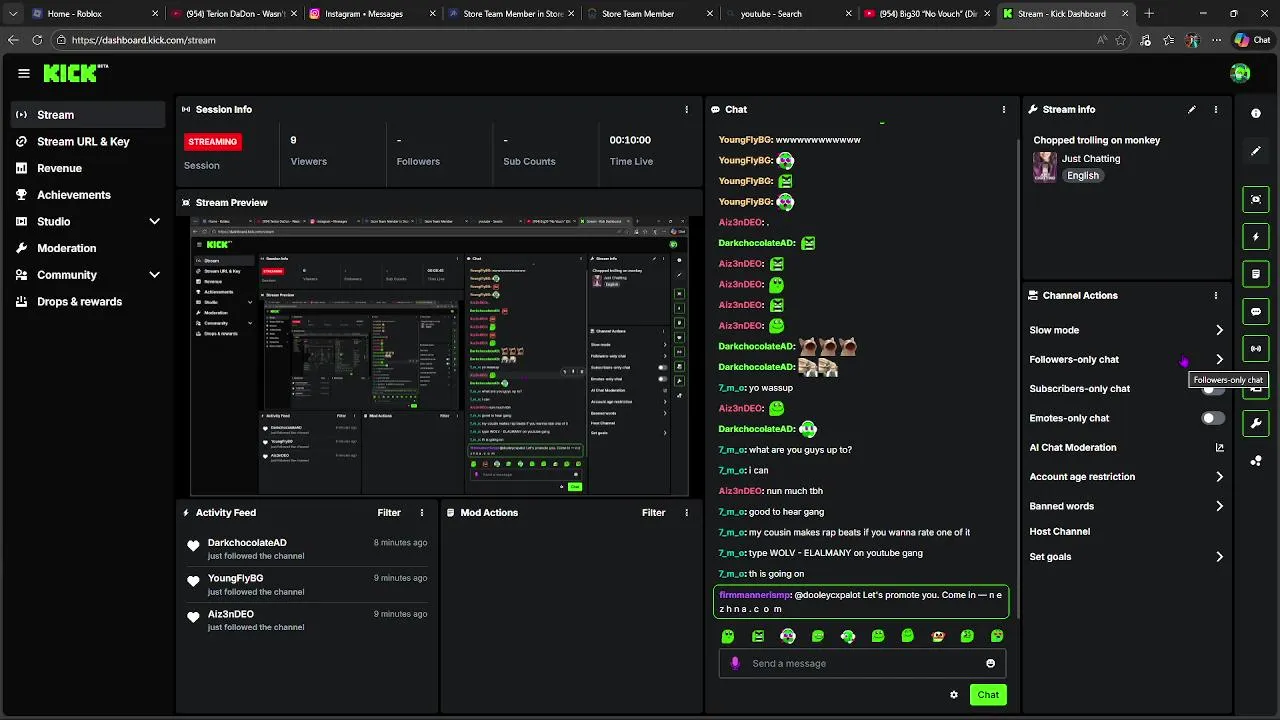Open Achievements page in sidebar
Image resolution: width=1280 pixels, height=720 pixels.
(x=88, y=195)
